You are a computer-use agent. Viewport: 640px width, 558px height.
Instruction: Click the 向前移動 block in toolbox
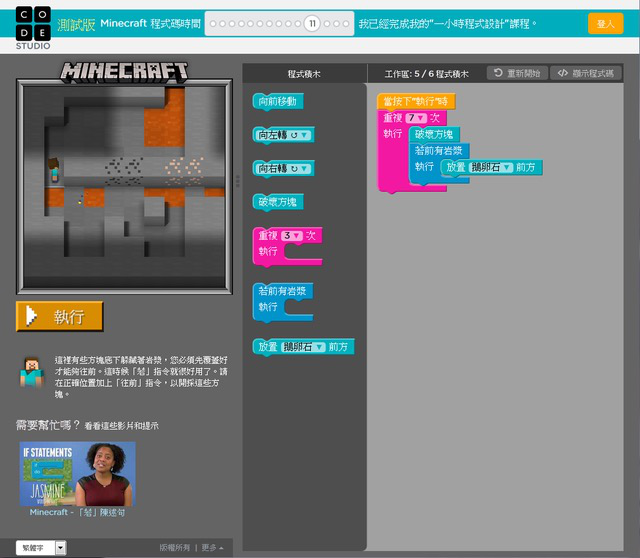278,101
